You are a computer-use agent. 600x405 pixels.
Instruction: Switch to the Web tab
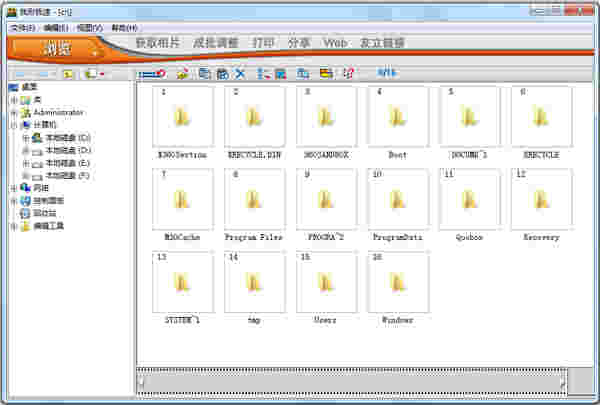336,43
